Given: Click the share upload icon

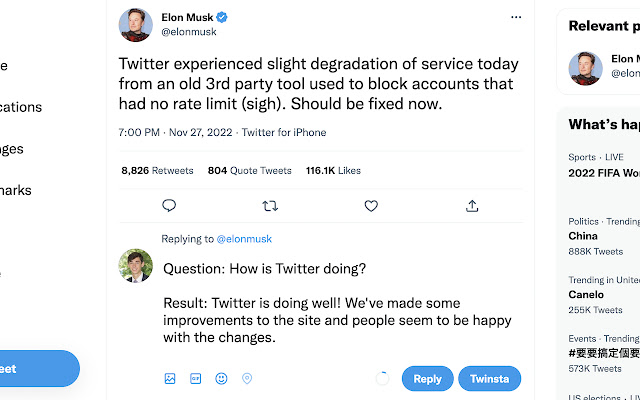Looking at the screenshot, I should (x=472, y=206).
